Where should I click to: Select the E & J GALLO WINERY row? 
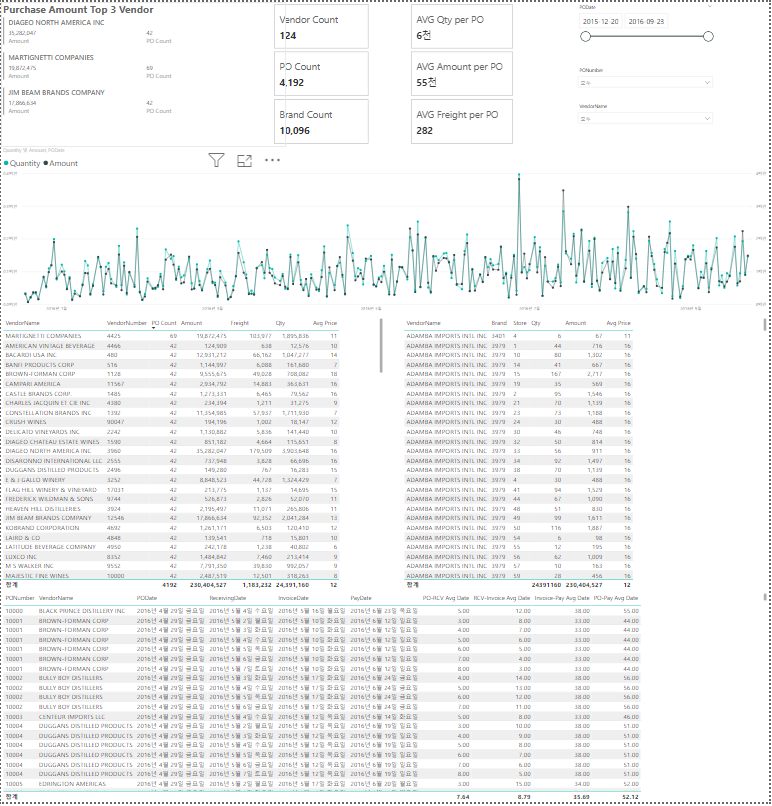tap(172, 480)
